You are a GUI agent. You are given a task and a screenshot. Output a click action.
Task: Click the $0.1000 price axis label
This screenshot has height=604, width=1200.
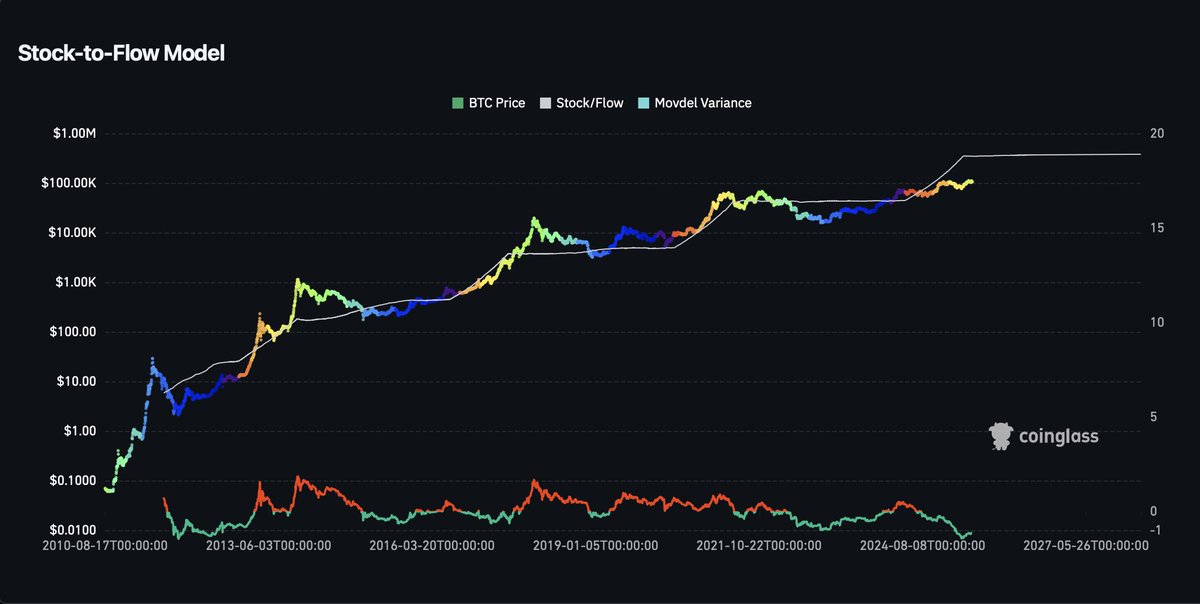(x=74, y=481)
